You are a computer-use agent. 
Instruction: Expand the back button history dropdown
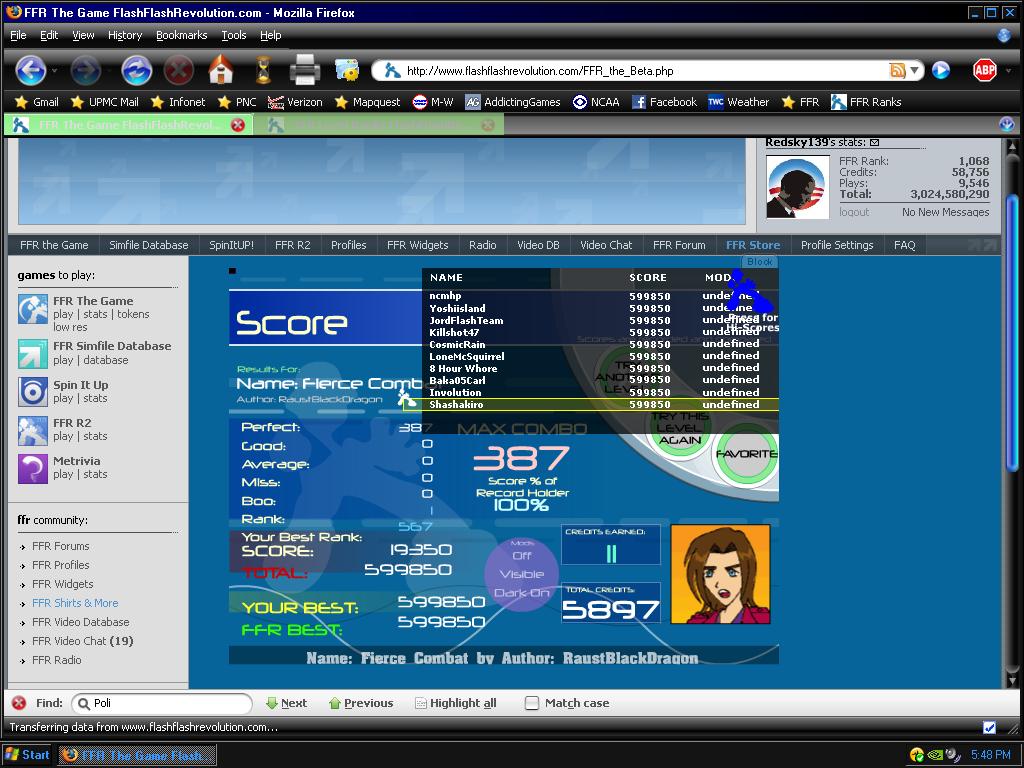coord(54,71)
